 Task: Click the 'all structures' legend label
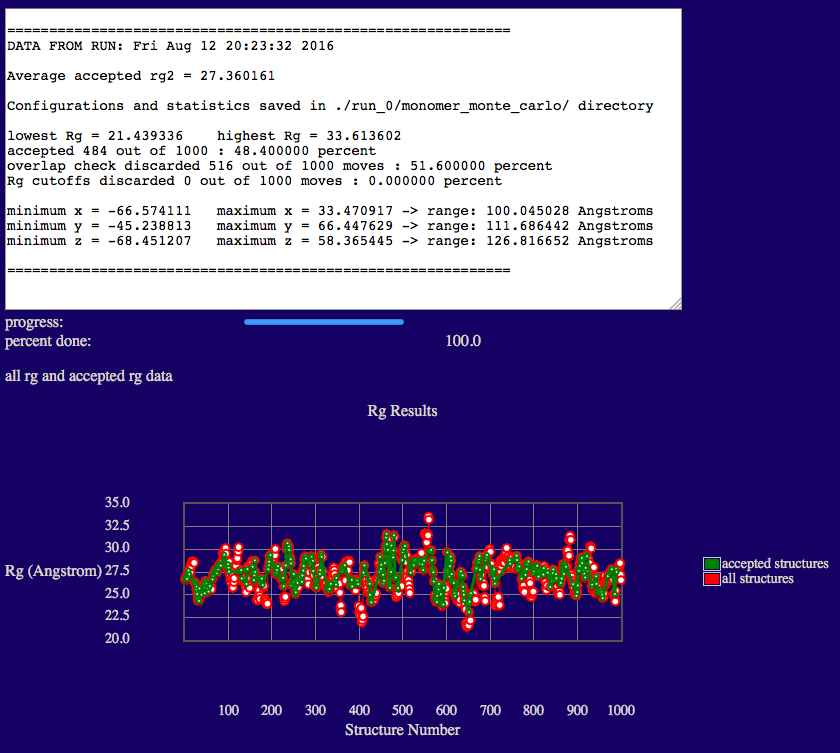758,578
